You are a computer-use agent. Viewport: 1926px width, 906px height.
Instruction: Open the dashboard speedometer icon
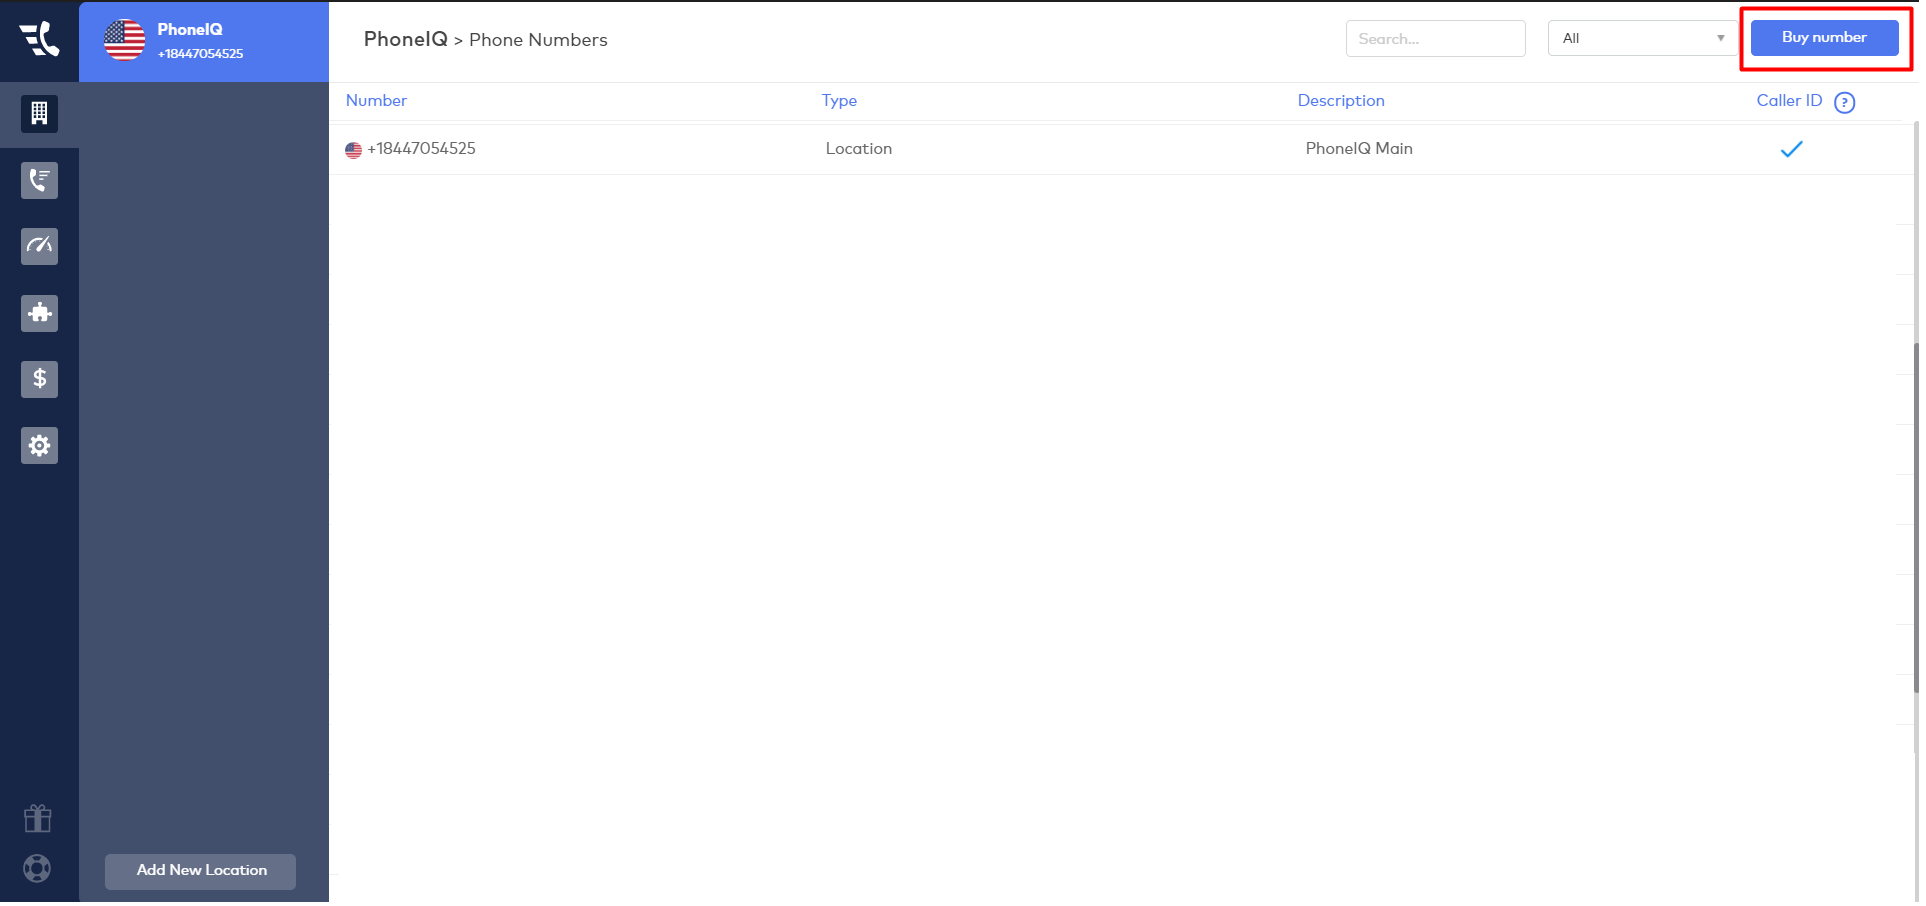point(39,246)
